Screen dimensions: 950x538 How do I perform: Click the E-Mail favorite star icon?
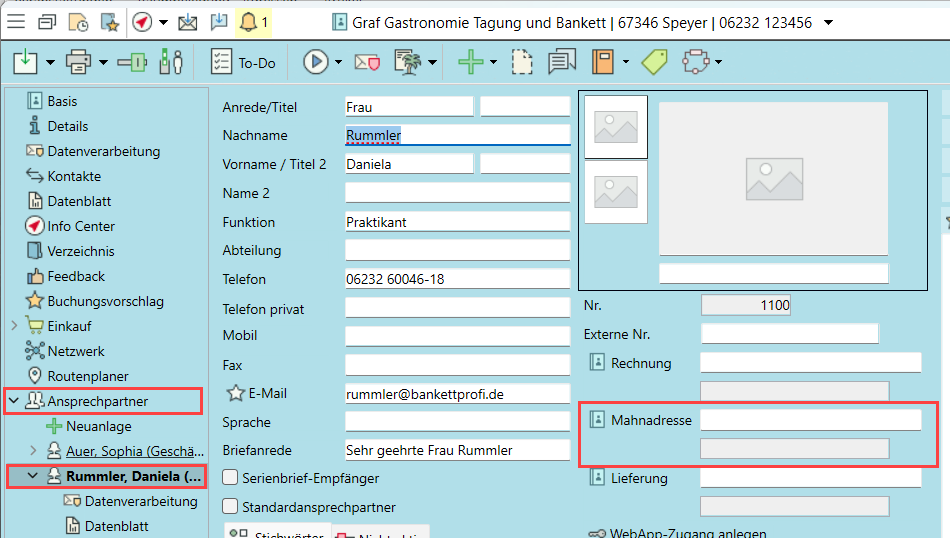[x=235, y=393]
